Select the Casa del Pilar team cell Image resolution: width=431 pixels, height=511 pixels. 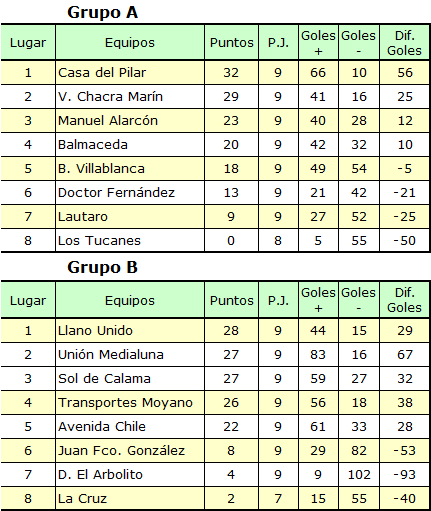click(130, 72)
